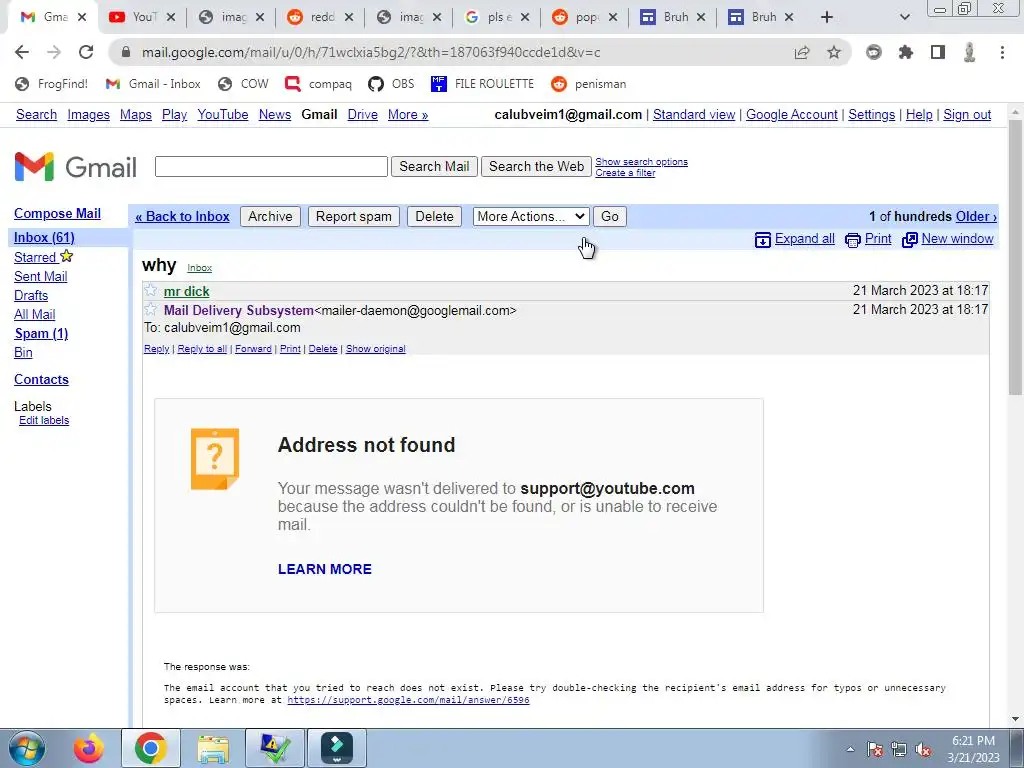Open the Spam (1) folder
Screen dimensions: 1024x768
(x=41, y=333)
